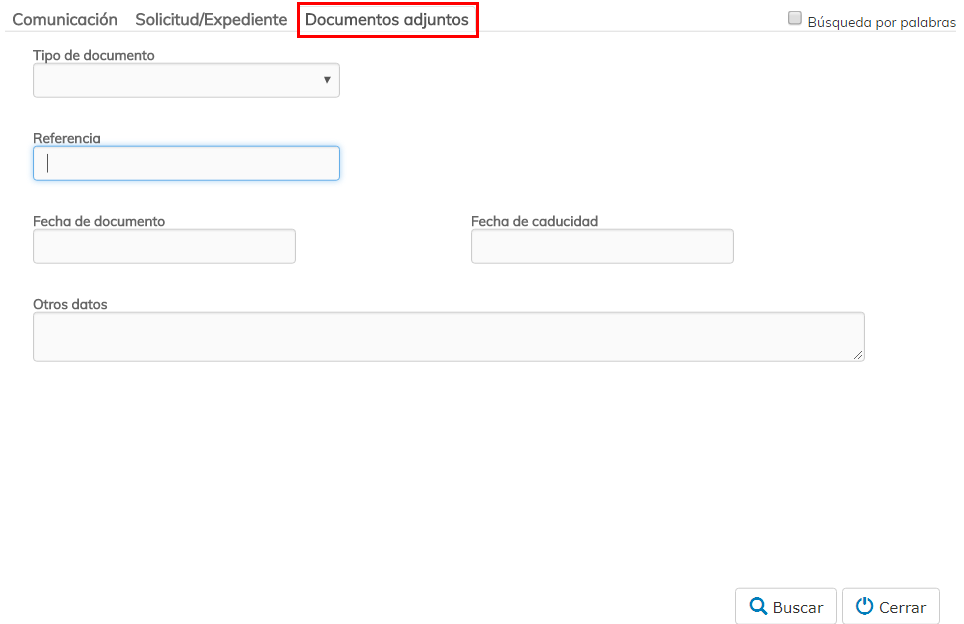This screenshot has width=964, height=624.
Task: Click the magnifying glass icon in Buscar
Action: [x=758, y=606]
